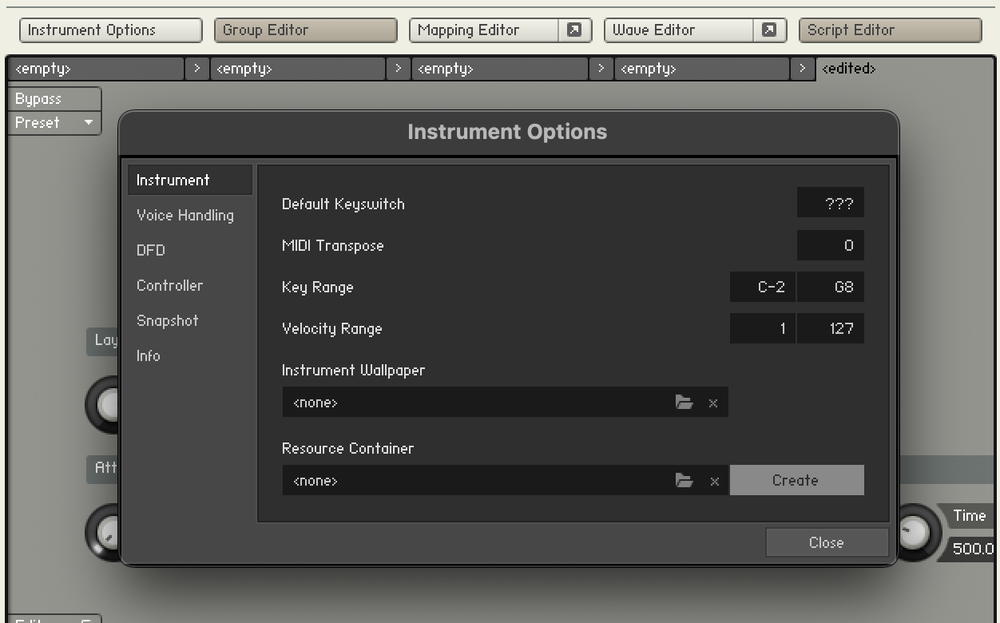Expand the fourth empty slot chevron
This screenshot has height=623, width=1000.
click(x=803, y=68)
